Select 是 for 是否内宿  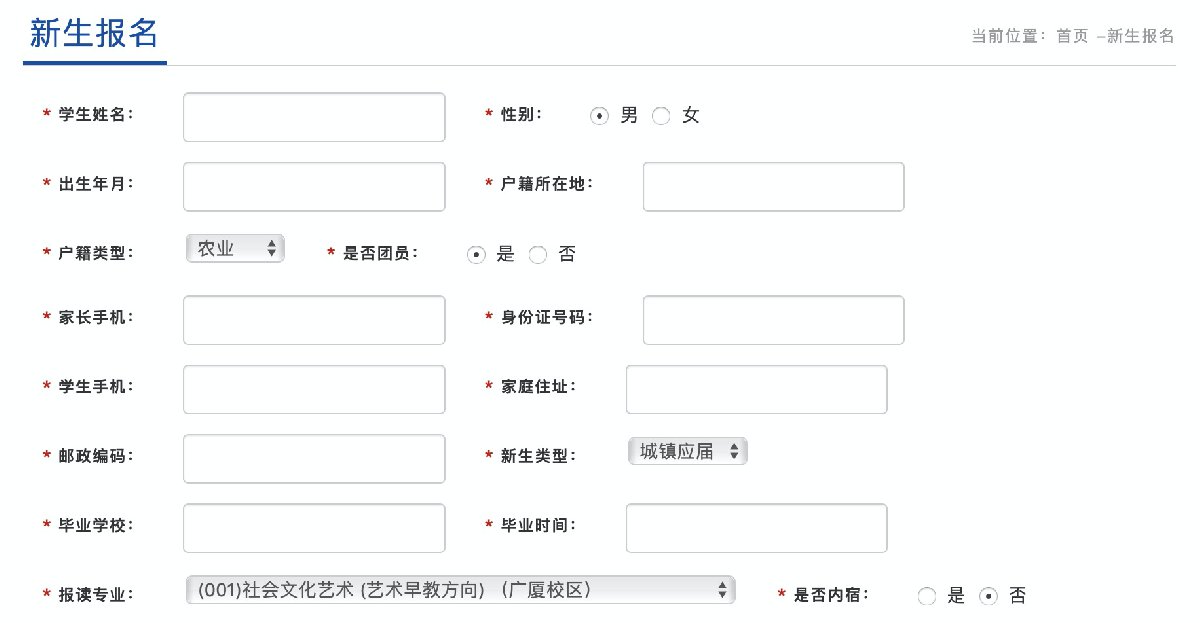[927, 597]
